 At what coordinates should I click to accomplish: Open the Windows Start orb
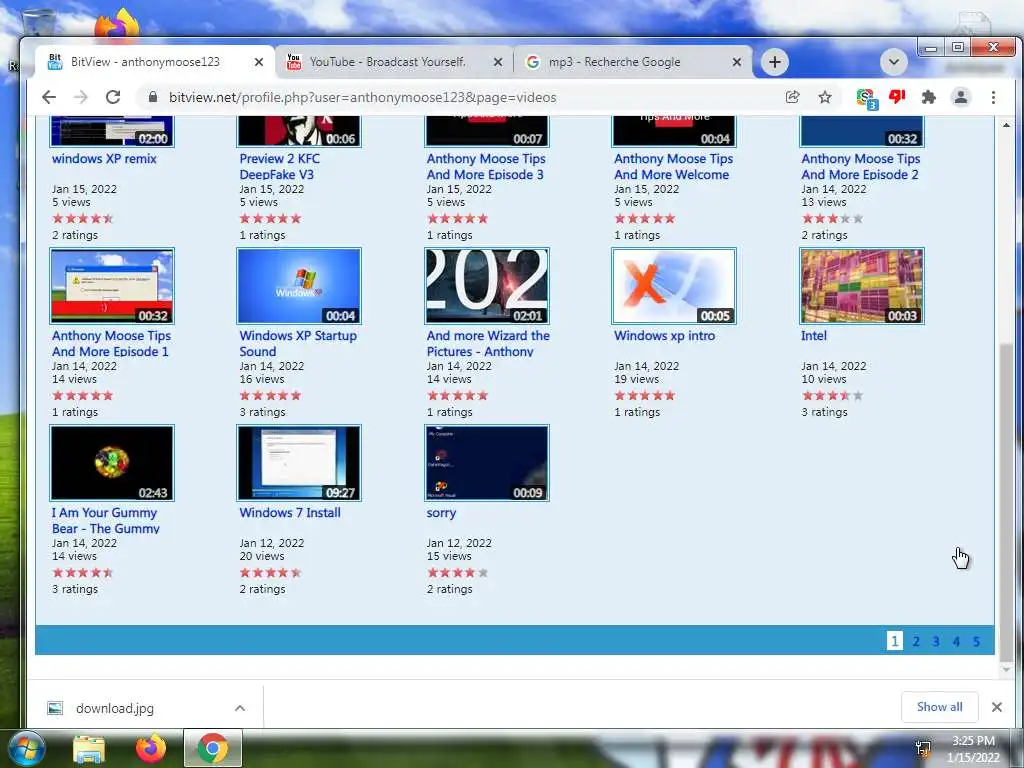(x=25, y=749)
